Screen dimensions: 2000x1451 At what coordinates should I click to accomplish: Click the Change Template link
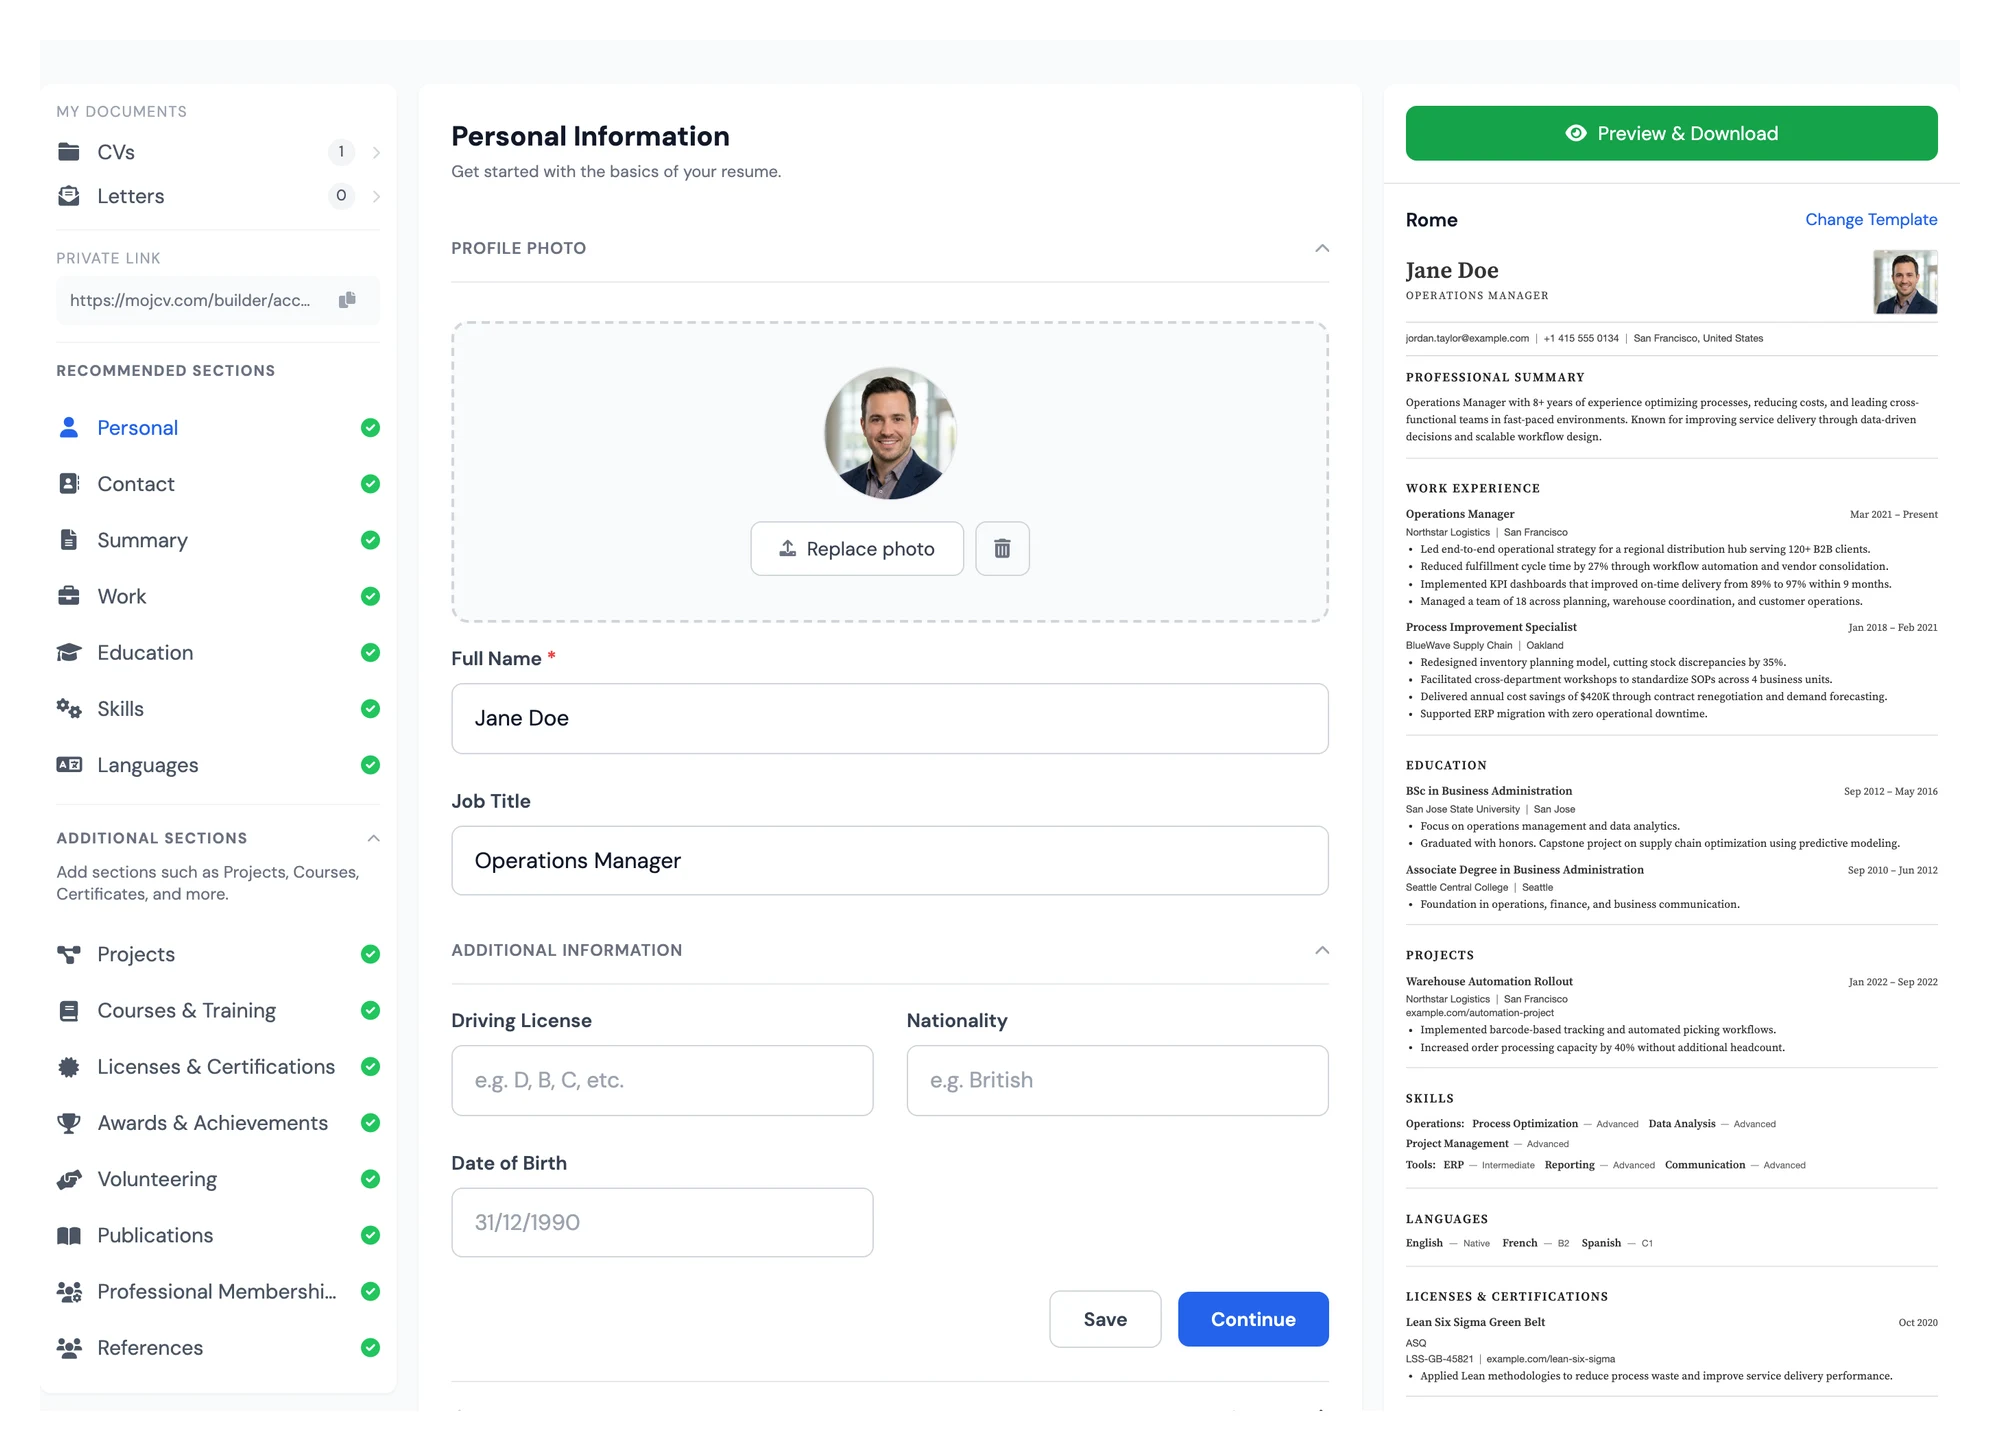tap(1871, 219)
